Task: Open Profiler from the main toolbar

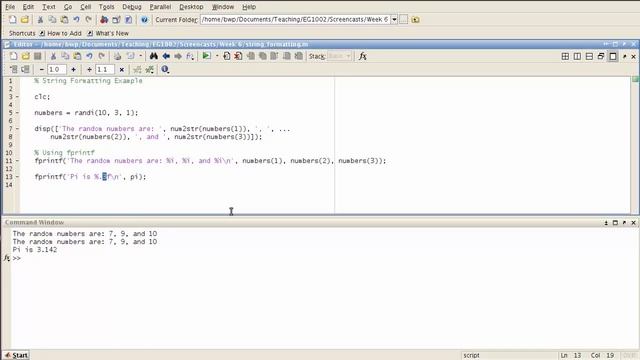Action: point(129,19)
